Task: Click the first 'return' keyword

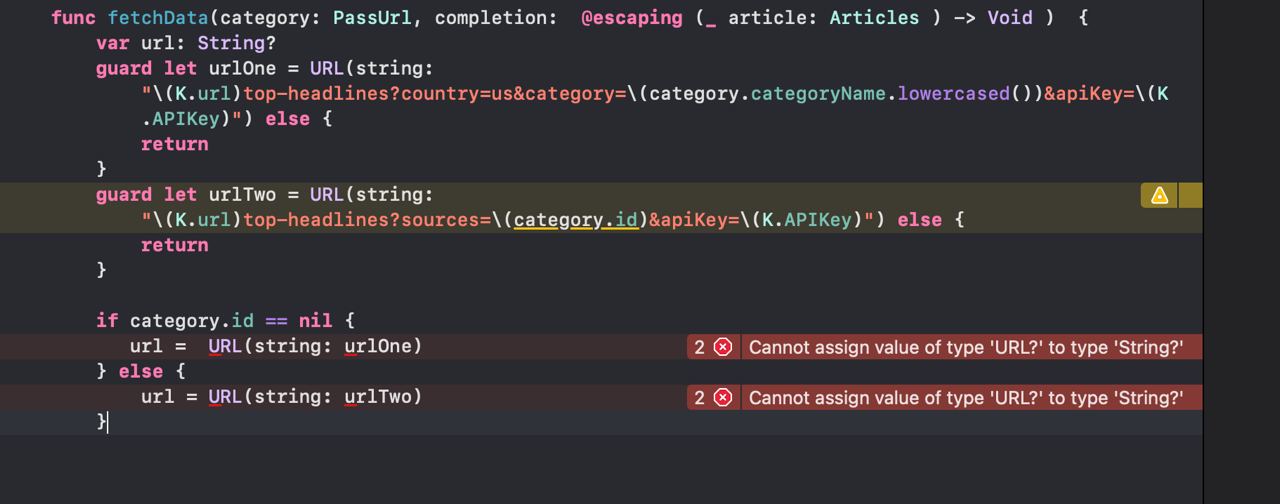Action: [175, 144]
